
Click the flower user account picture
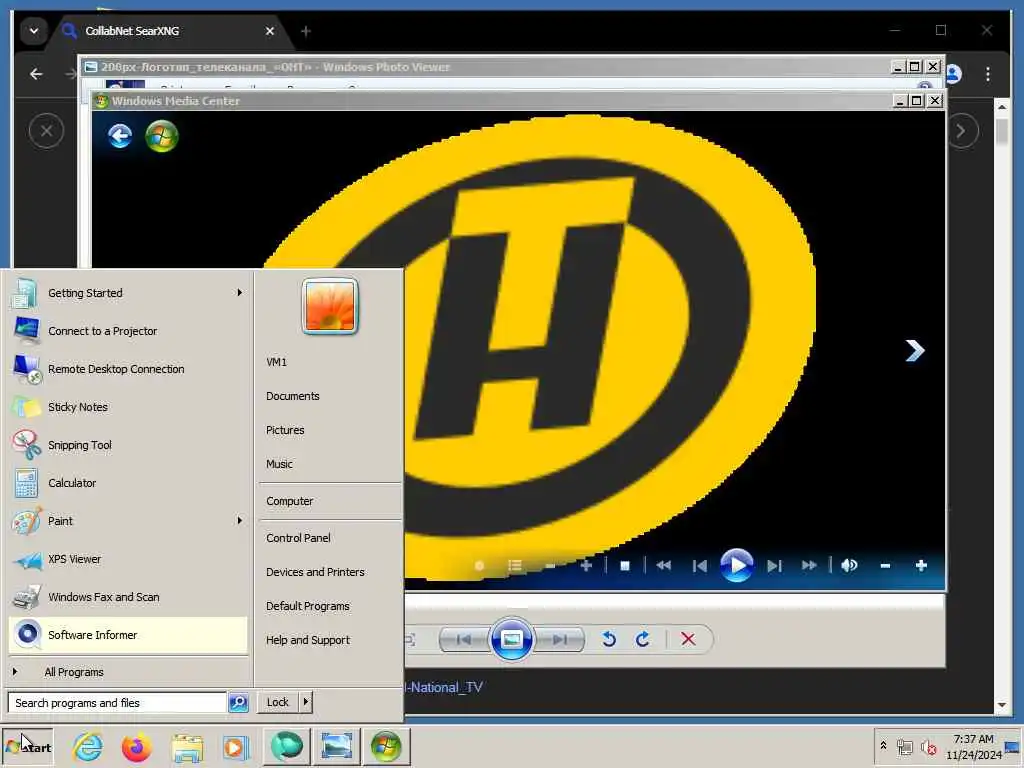[x=330, y=306]
